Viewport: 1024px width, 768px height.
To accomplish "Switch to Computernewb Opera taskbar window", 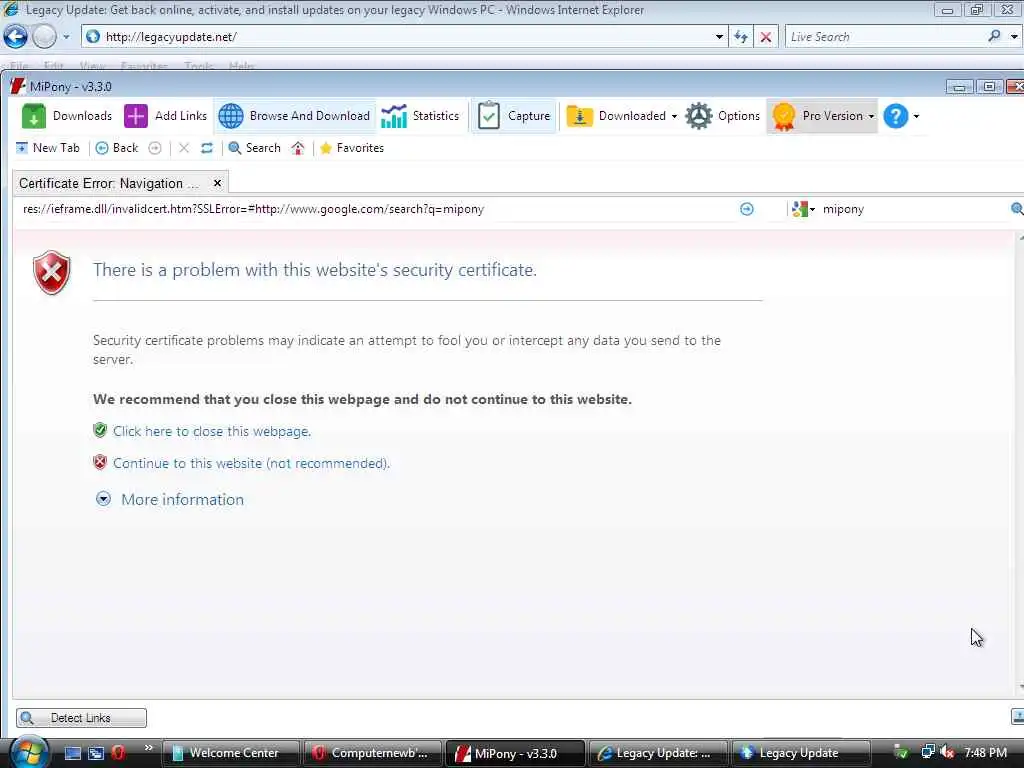I will pyautogui.click(x=372, y=753).
